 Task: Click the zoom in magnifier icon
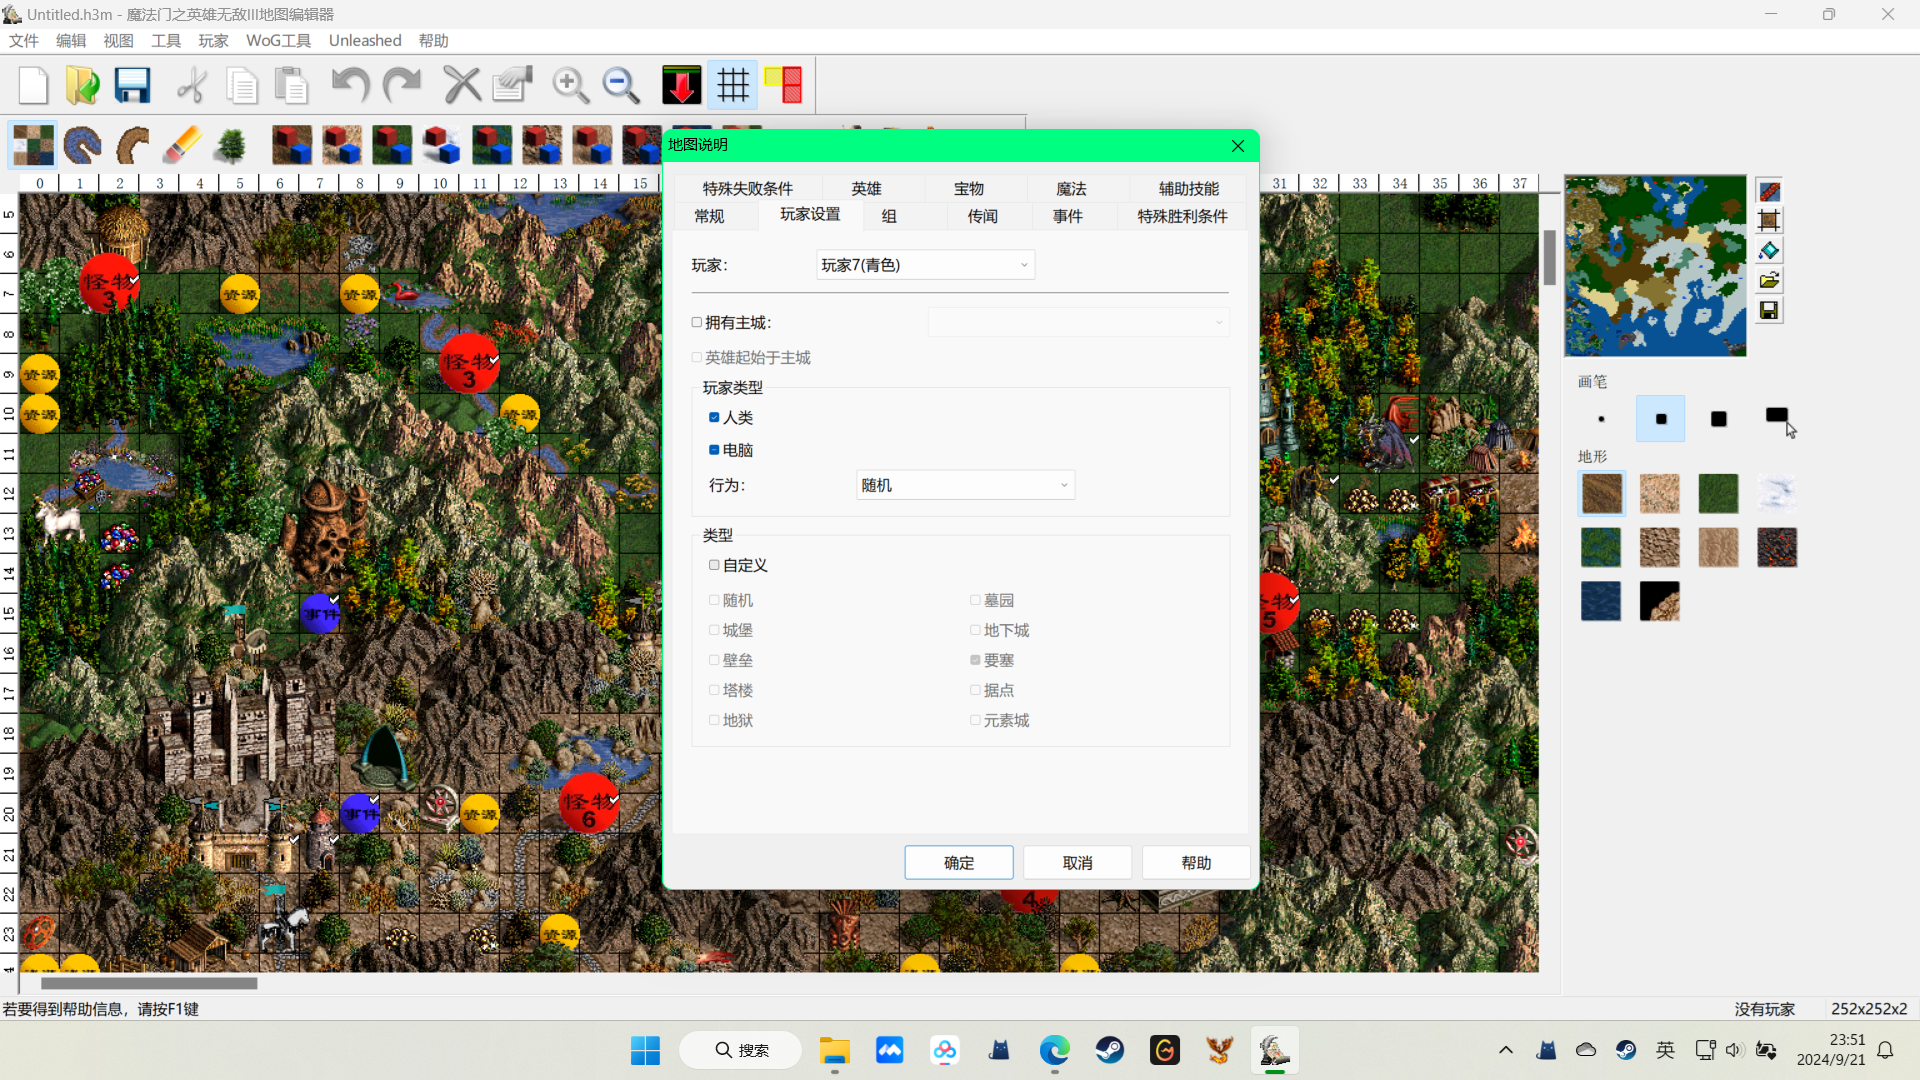pos(570,85)
